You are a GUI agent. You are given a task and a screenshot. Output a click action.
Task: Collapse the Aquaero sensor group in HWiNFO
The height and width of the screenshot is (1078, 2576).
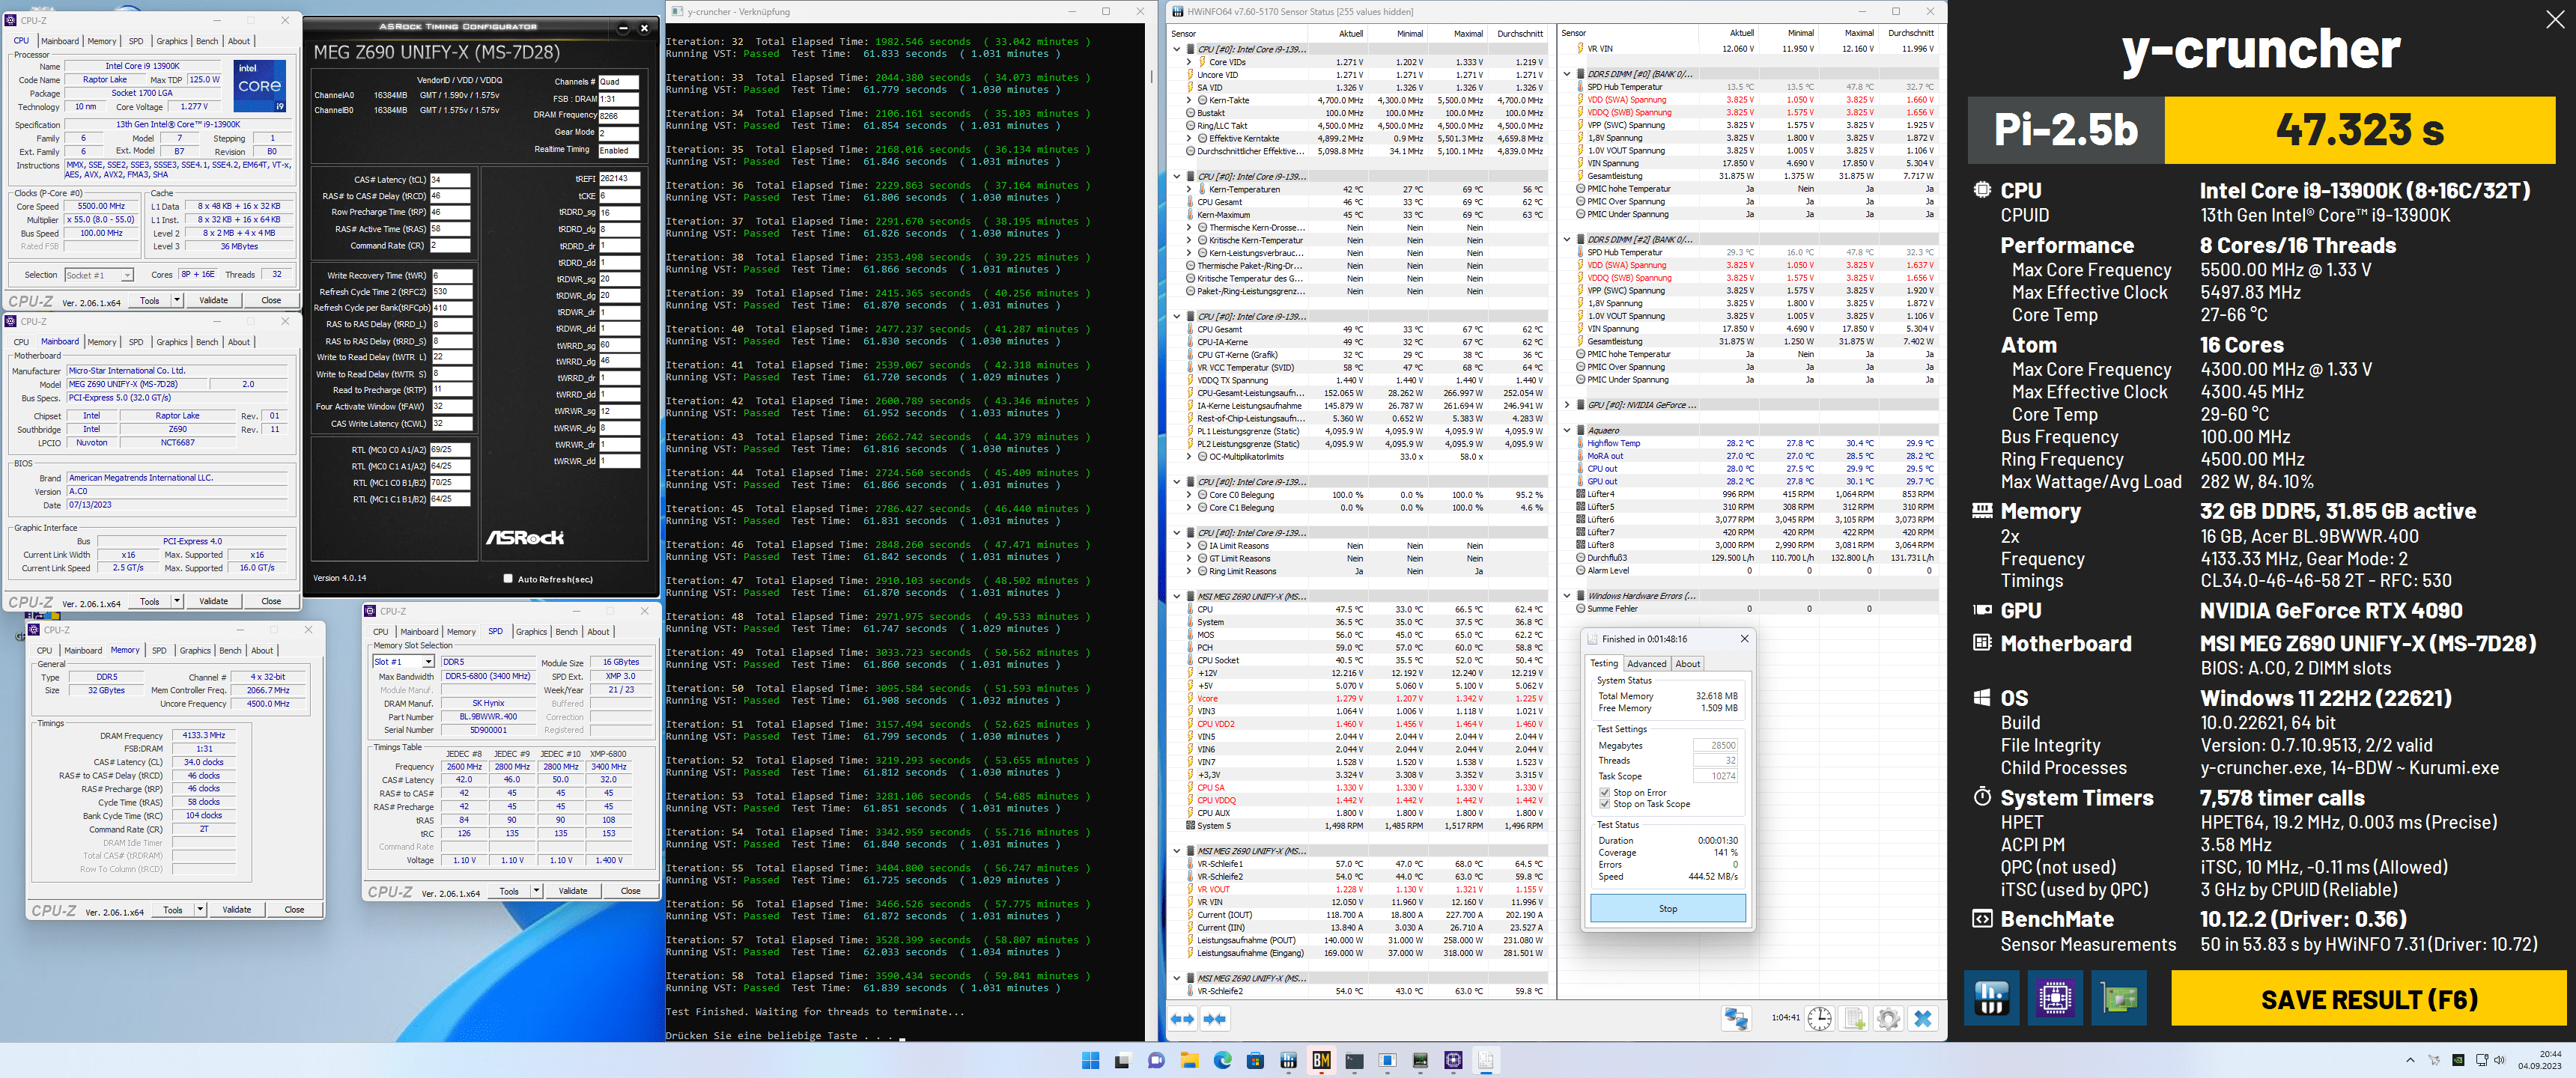pyautogui.click(x=1567, y=430)
